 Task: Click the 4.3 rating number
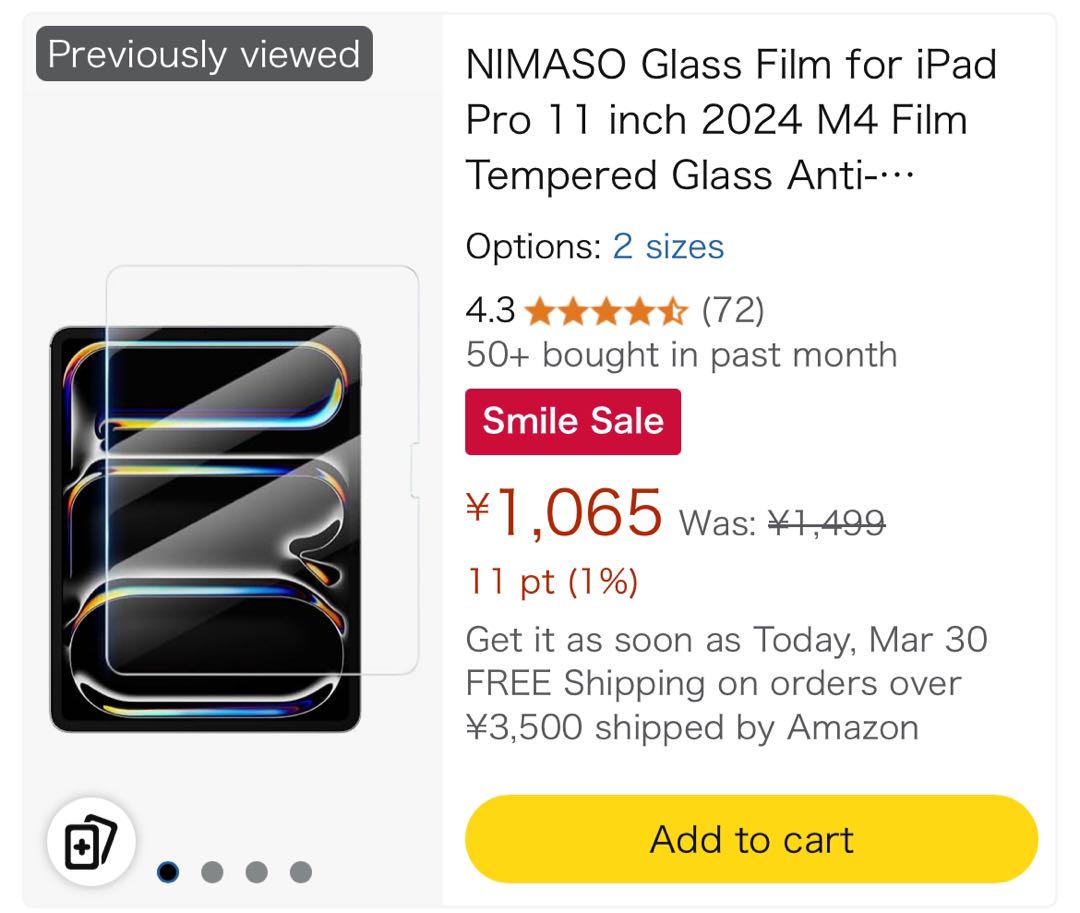coord(490,311)
